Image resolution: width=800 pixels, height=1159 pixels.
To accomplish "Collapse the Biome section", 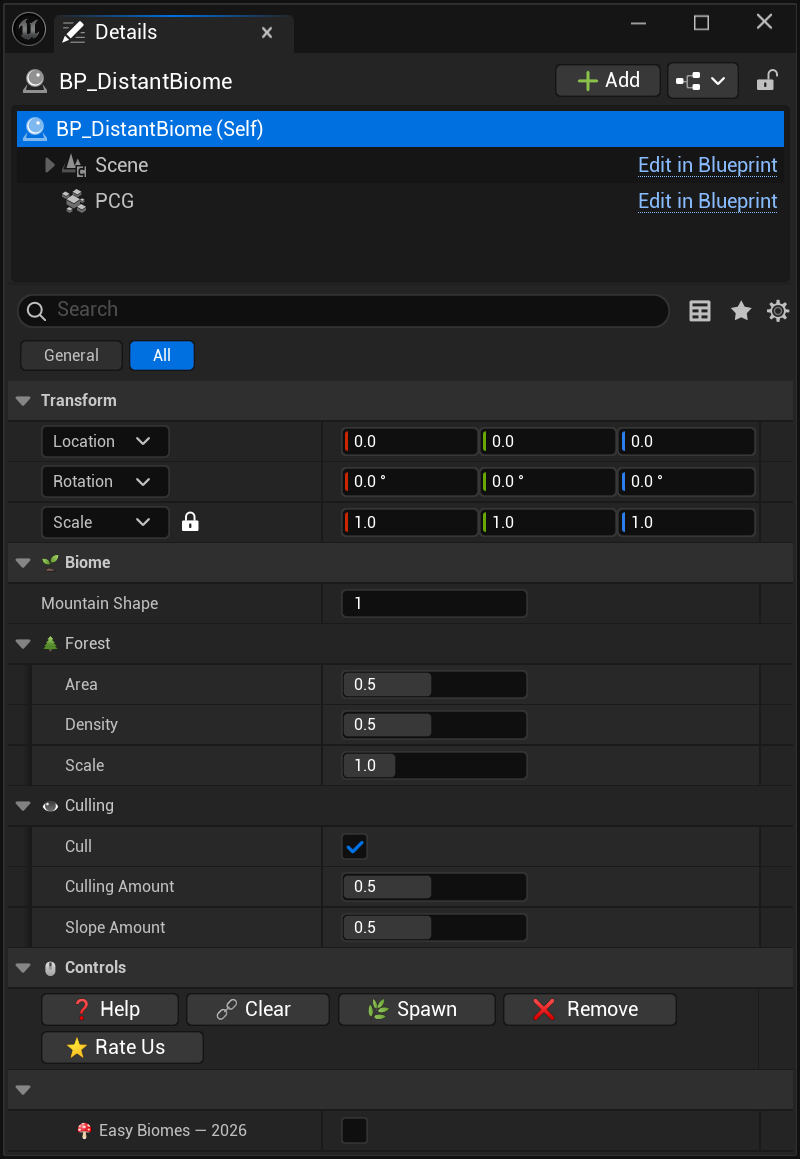I will click(x=23, y=562).
